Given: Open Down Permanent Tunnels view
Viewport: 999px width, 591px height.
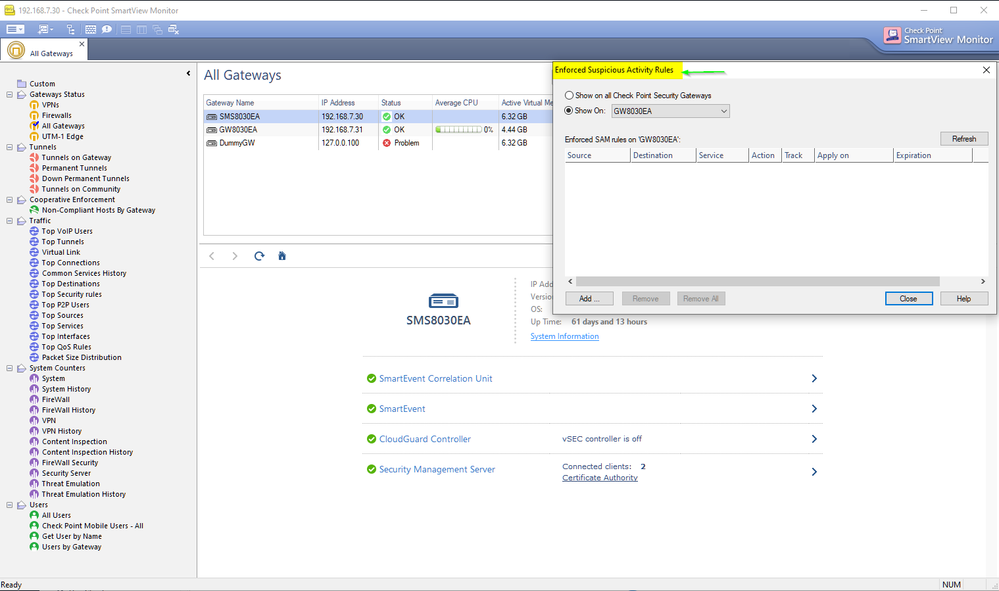Looking at the screenshot, I should click(x=85, y=178).
